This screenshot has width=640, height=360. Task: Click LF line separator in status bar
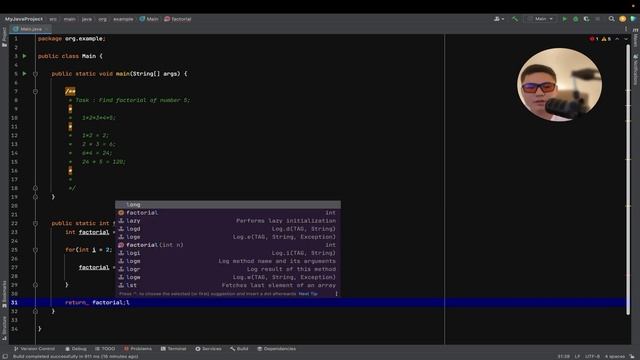pos(577,356)
